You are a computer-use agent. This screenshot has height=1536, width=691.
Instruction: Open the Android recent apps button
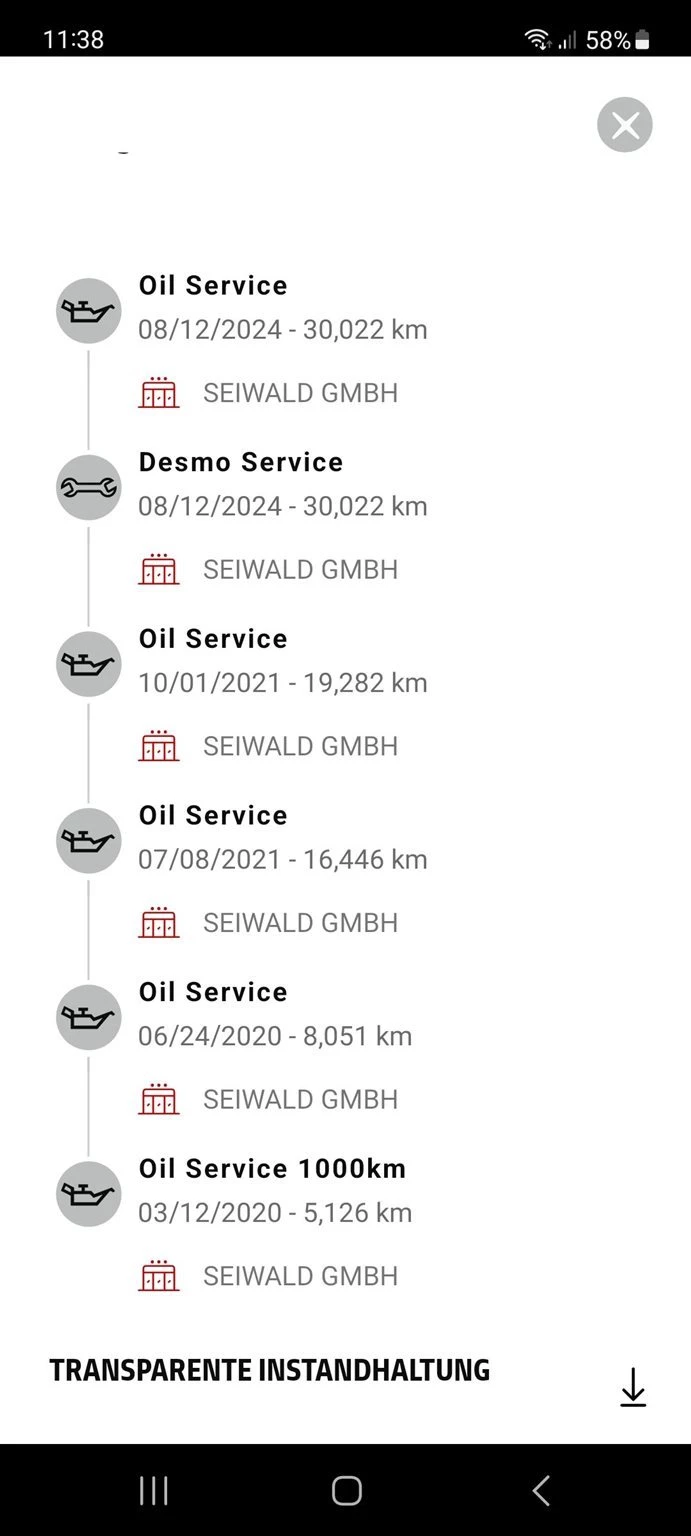(153, 1490)
